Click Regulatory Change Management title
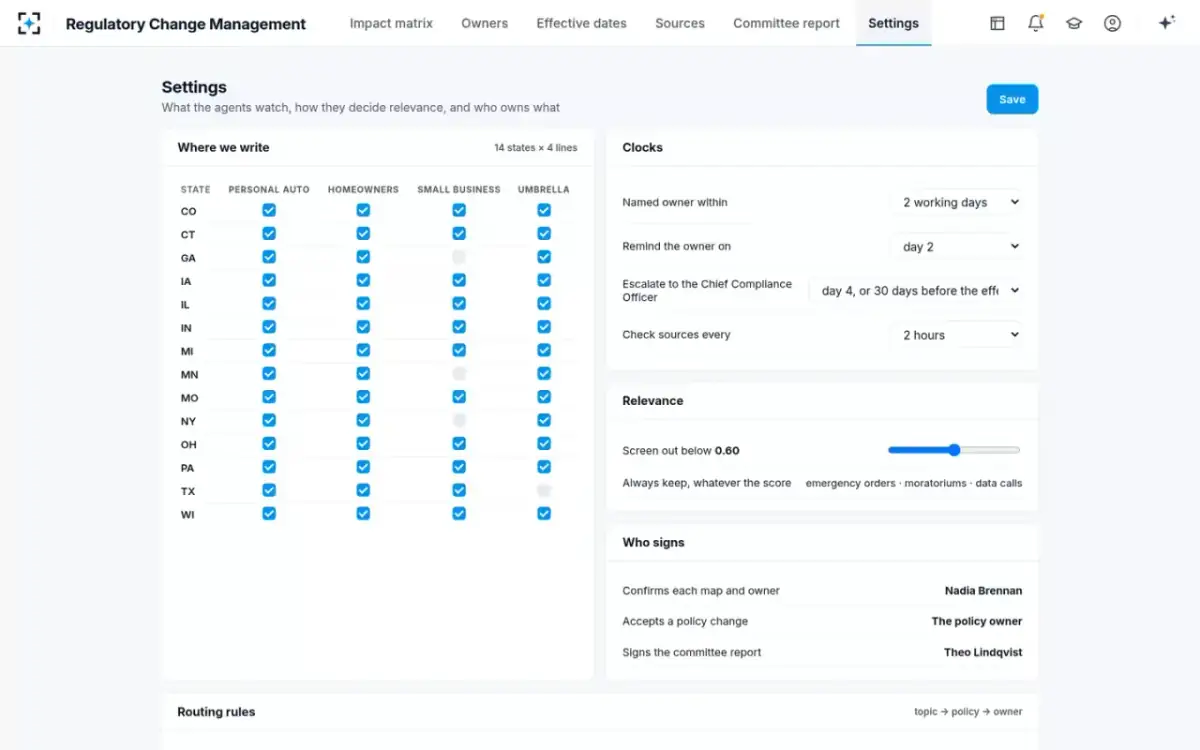The width and height of the screenshot is (1200, 750). 186,24
